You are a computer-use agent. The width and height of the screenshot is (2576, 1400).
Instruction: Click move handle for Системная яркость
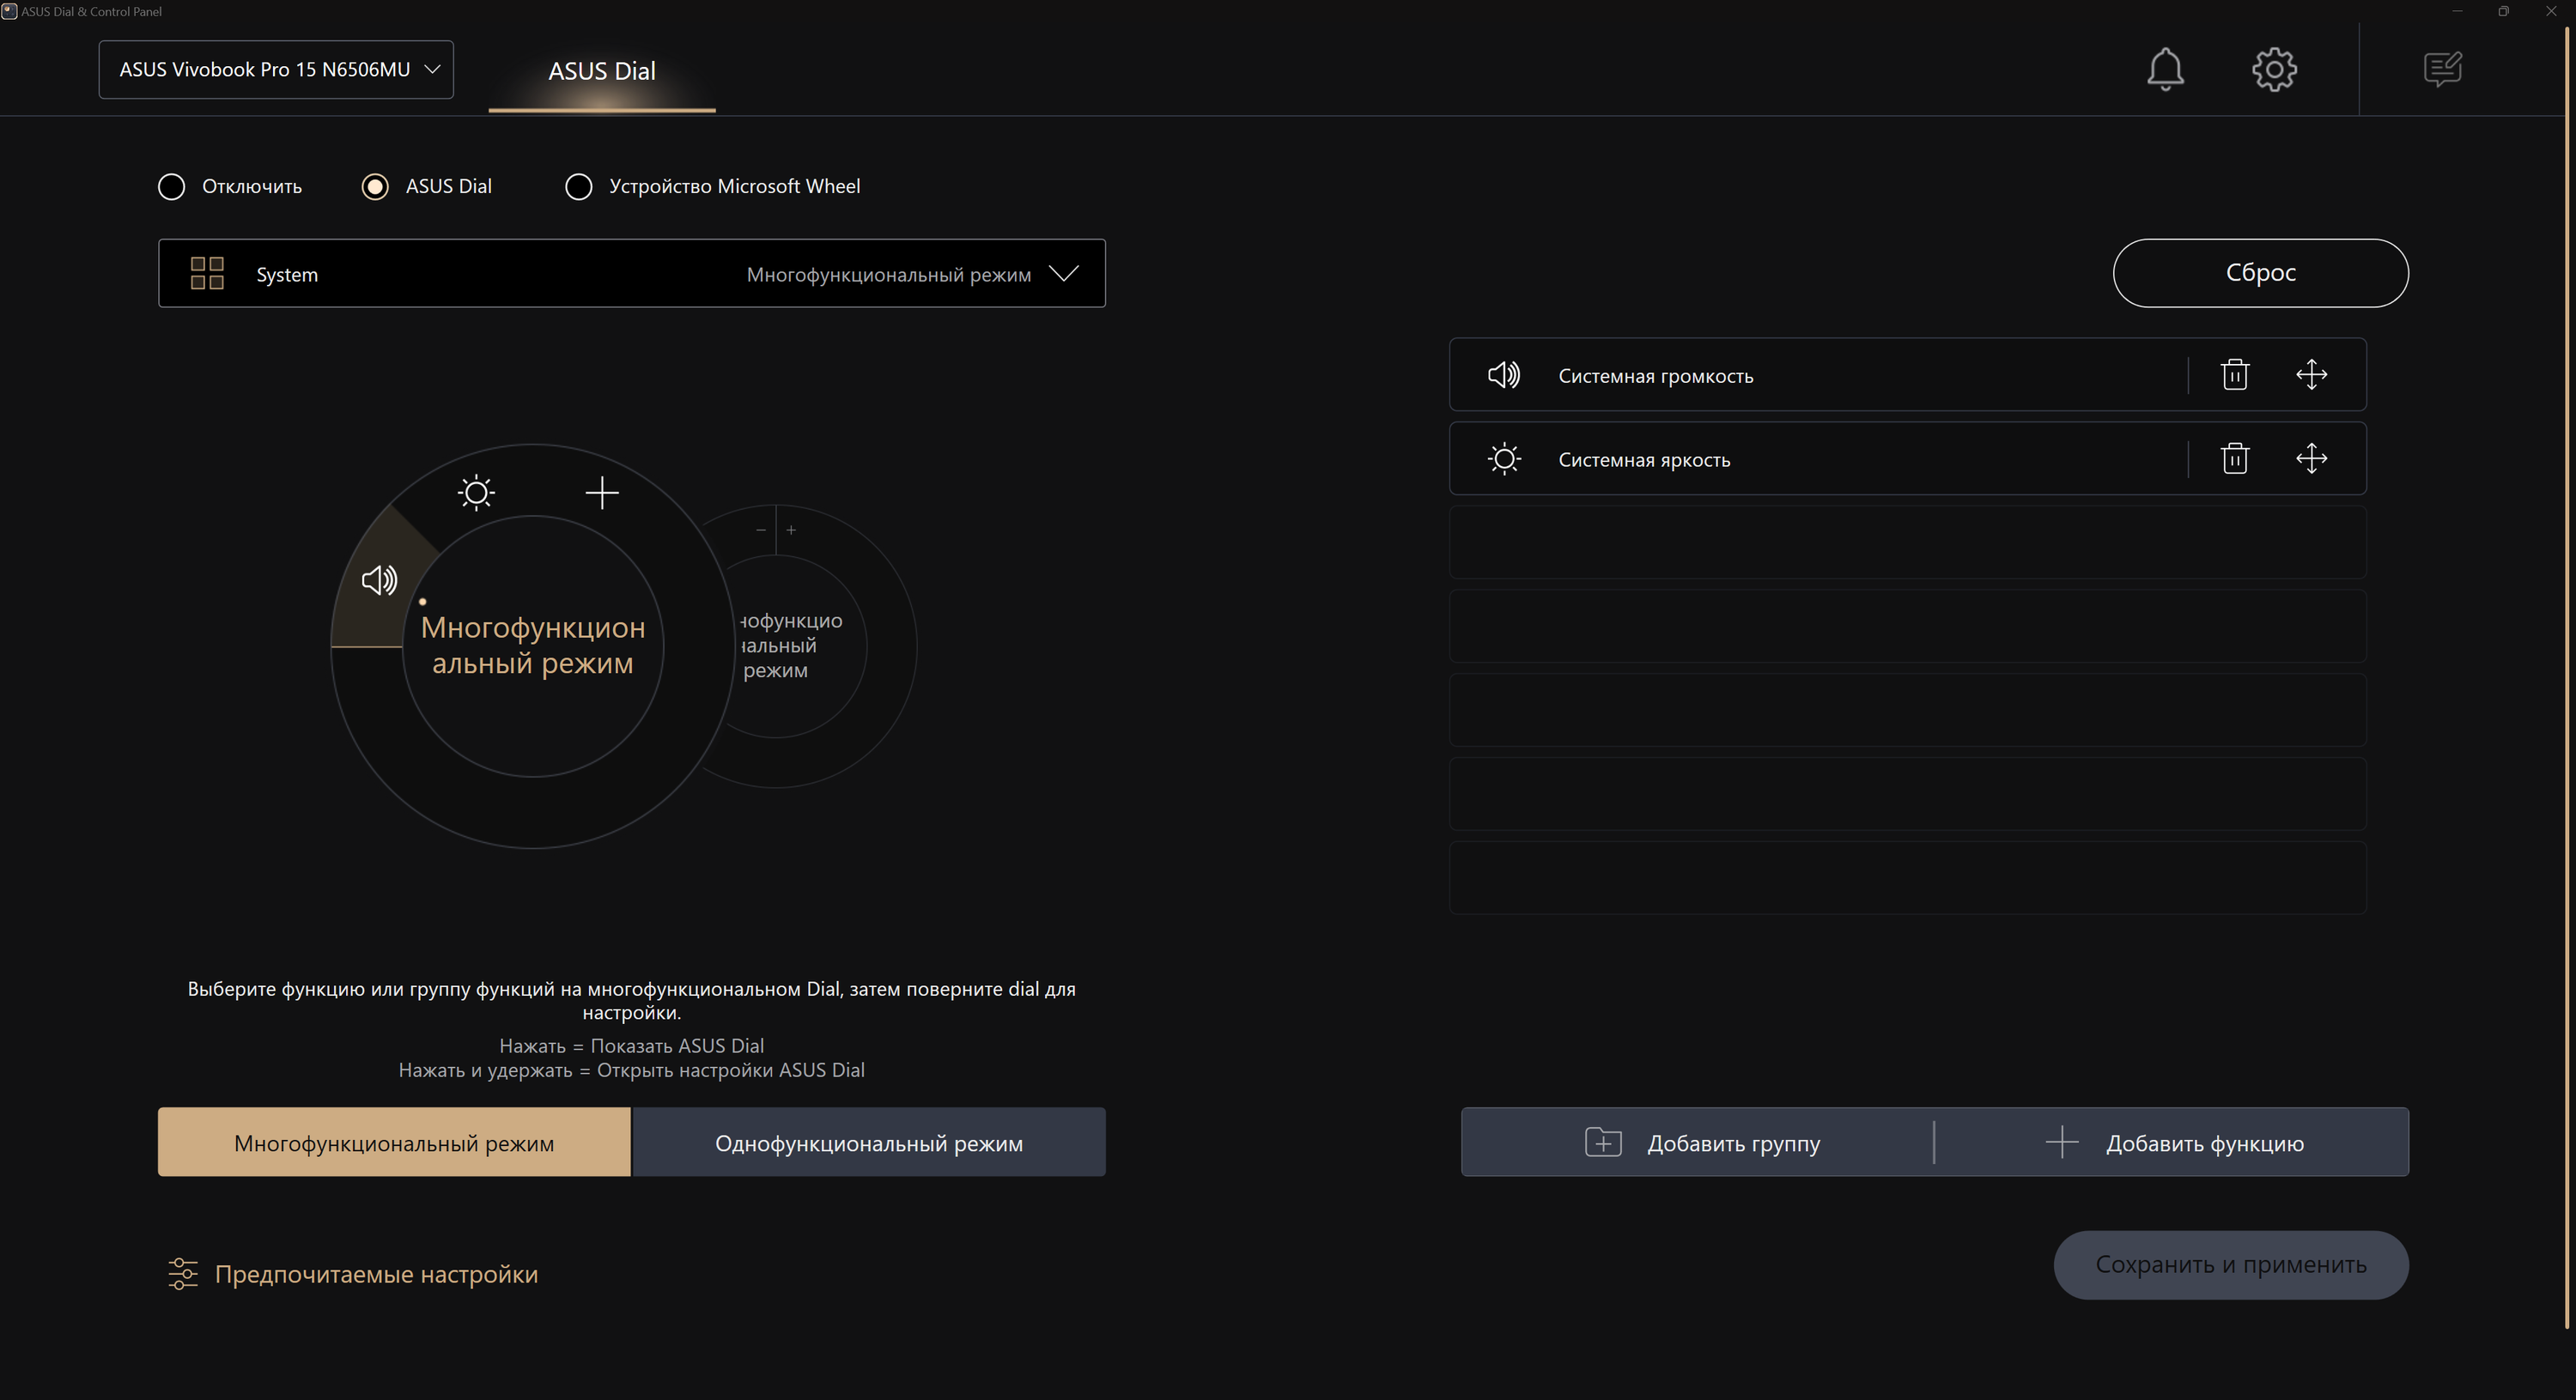click(2311, 459)
